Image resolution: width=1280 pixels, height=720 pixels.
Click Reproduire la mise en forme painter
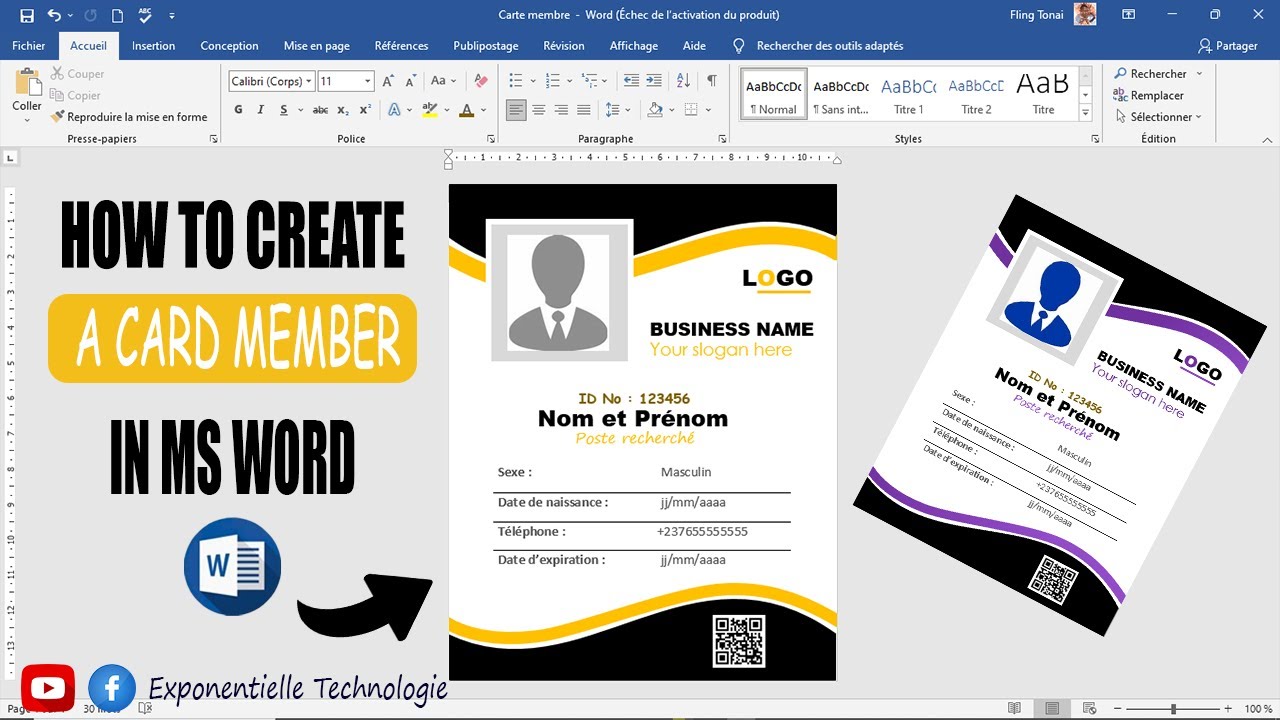click(129, 117)
